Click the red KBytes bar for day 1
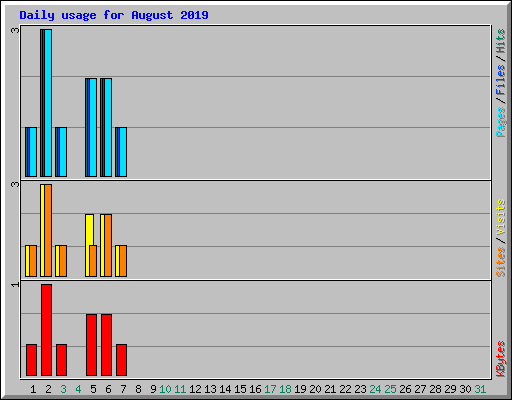This screenshot has height=400, width=512. [x=31, y=360]
